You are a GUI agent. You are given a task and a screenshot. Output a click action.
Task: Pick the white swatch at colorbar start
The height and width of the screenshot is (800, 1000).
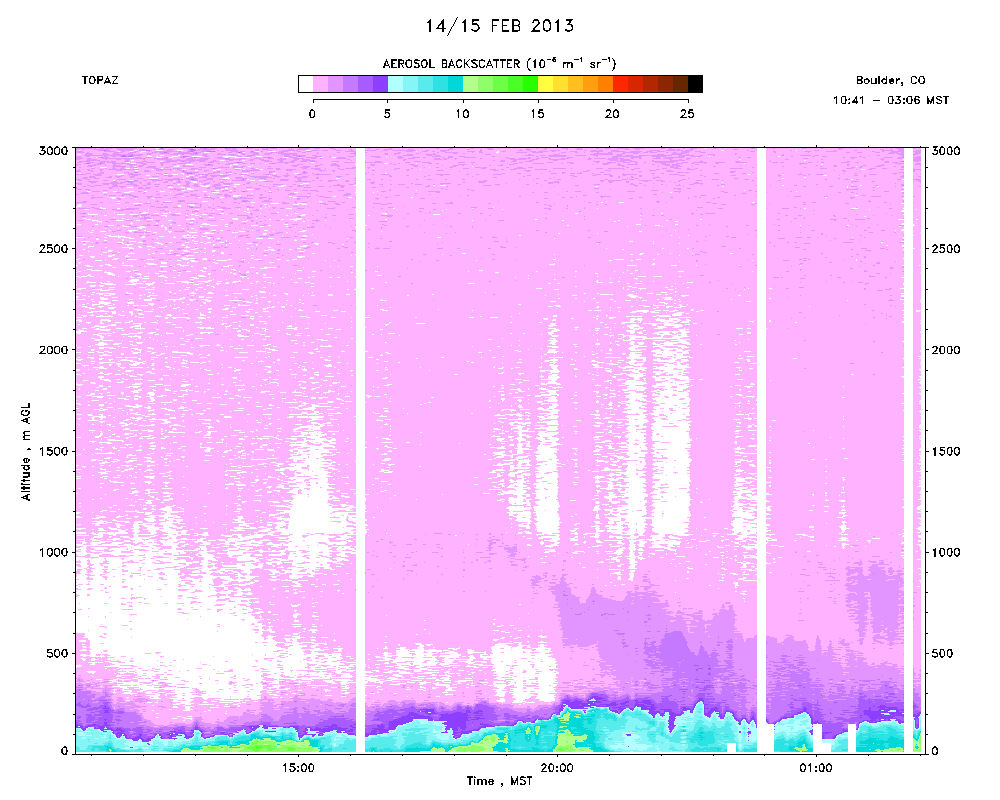(306, 84)
